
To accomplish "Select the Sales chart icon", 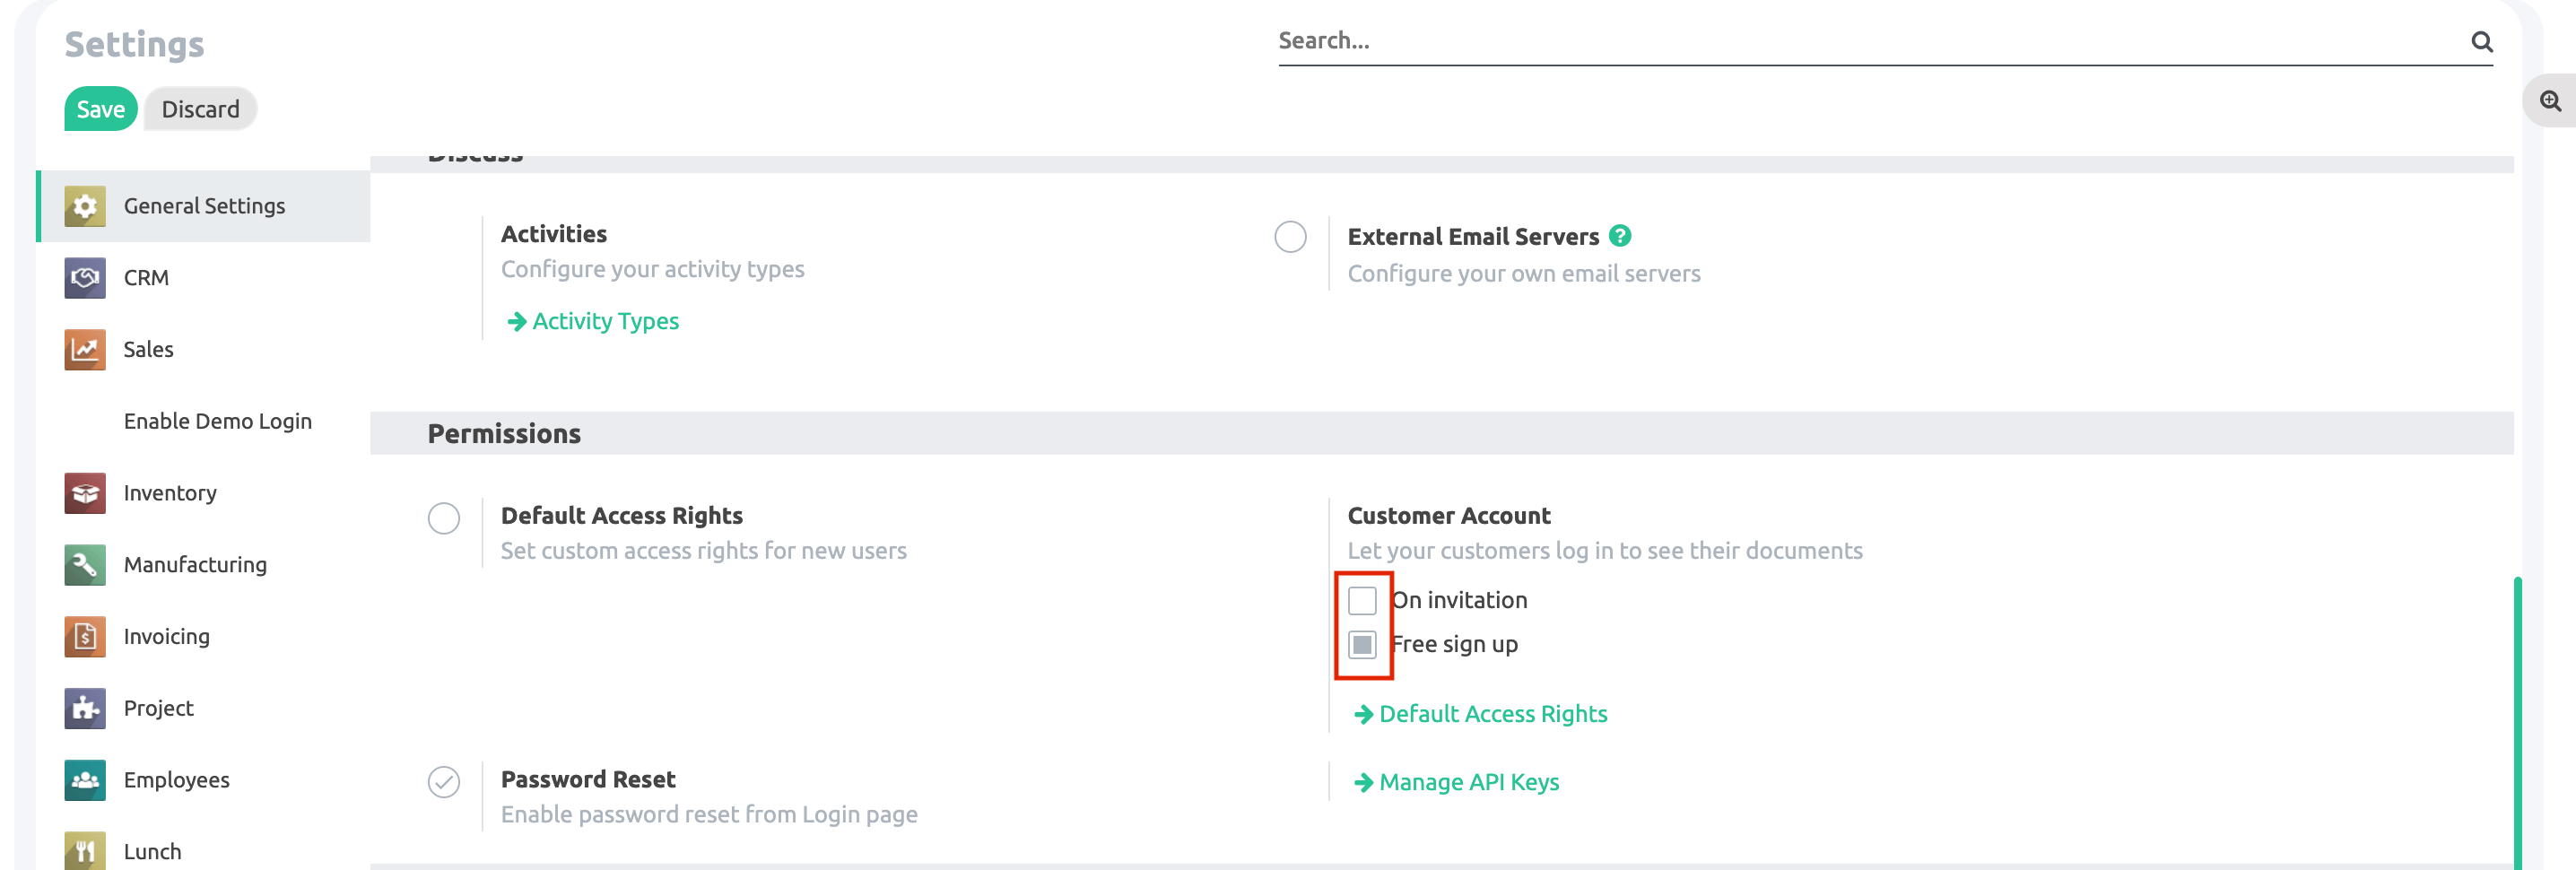I will click(x=84, y=350).
